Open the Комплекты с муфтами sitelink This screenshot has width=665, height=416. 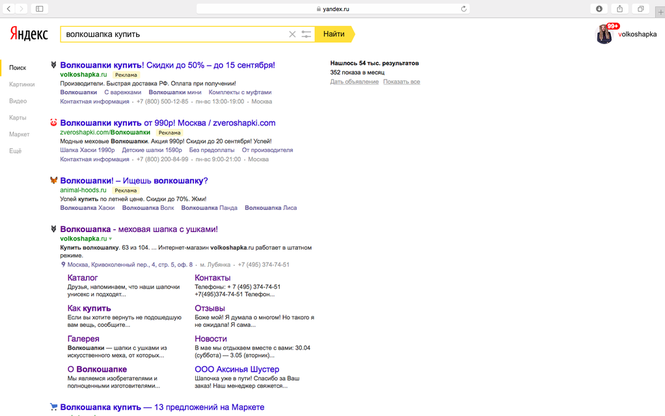coord(240,92)
